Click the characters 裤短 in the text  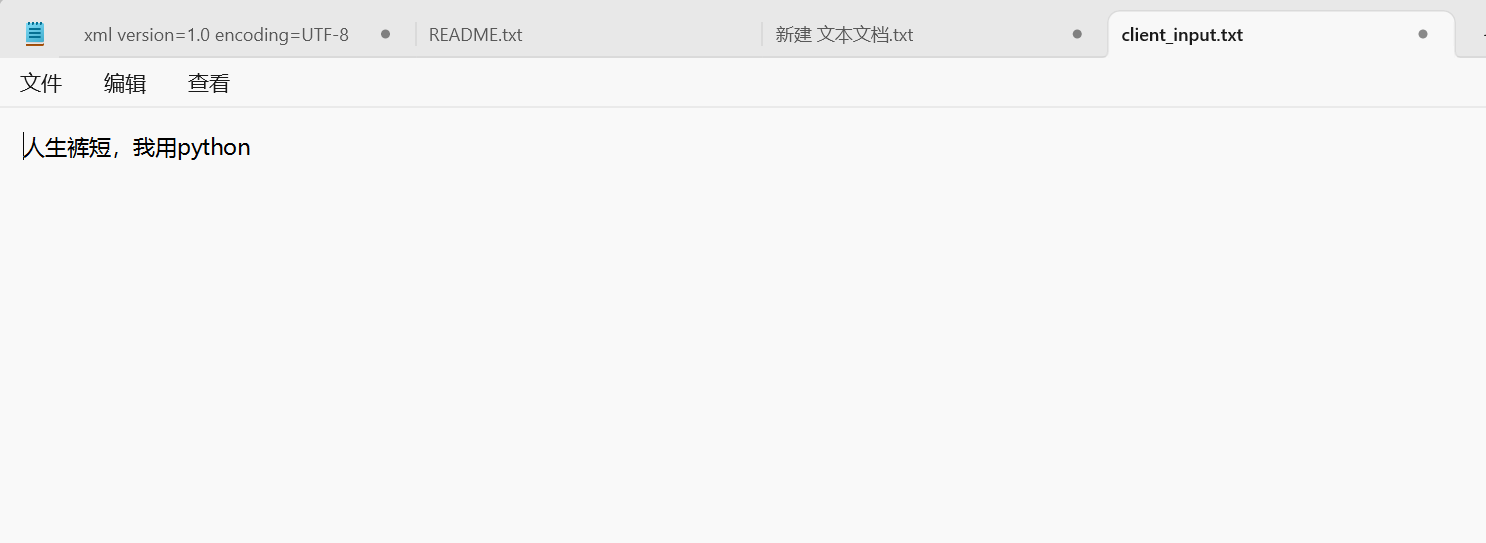coord(89,148)
